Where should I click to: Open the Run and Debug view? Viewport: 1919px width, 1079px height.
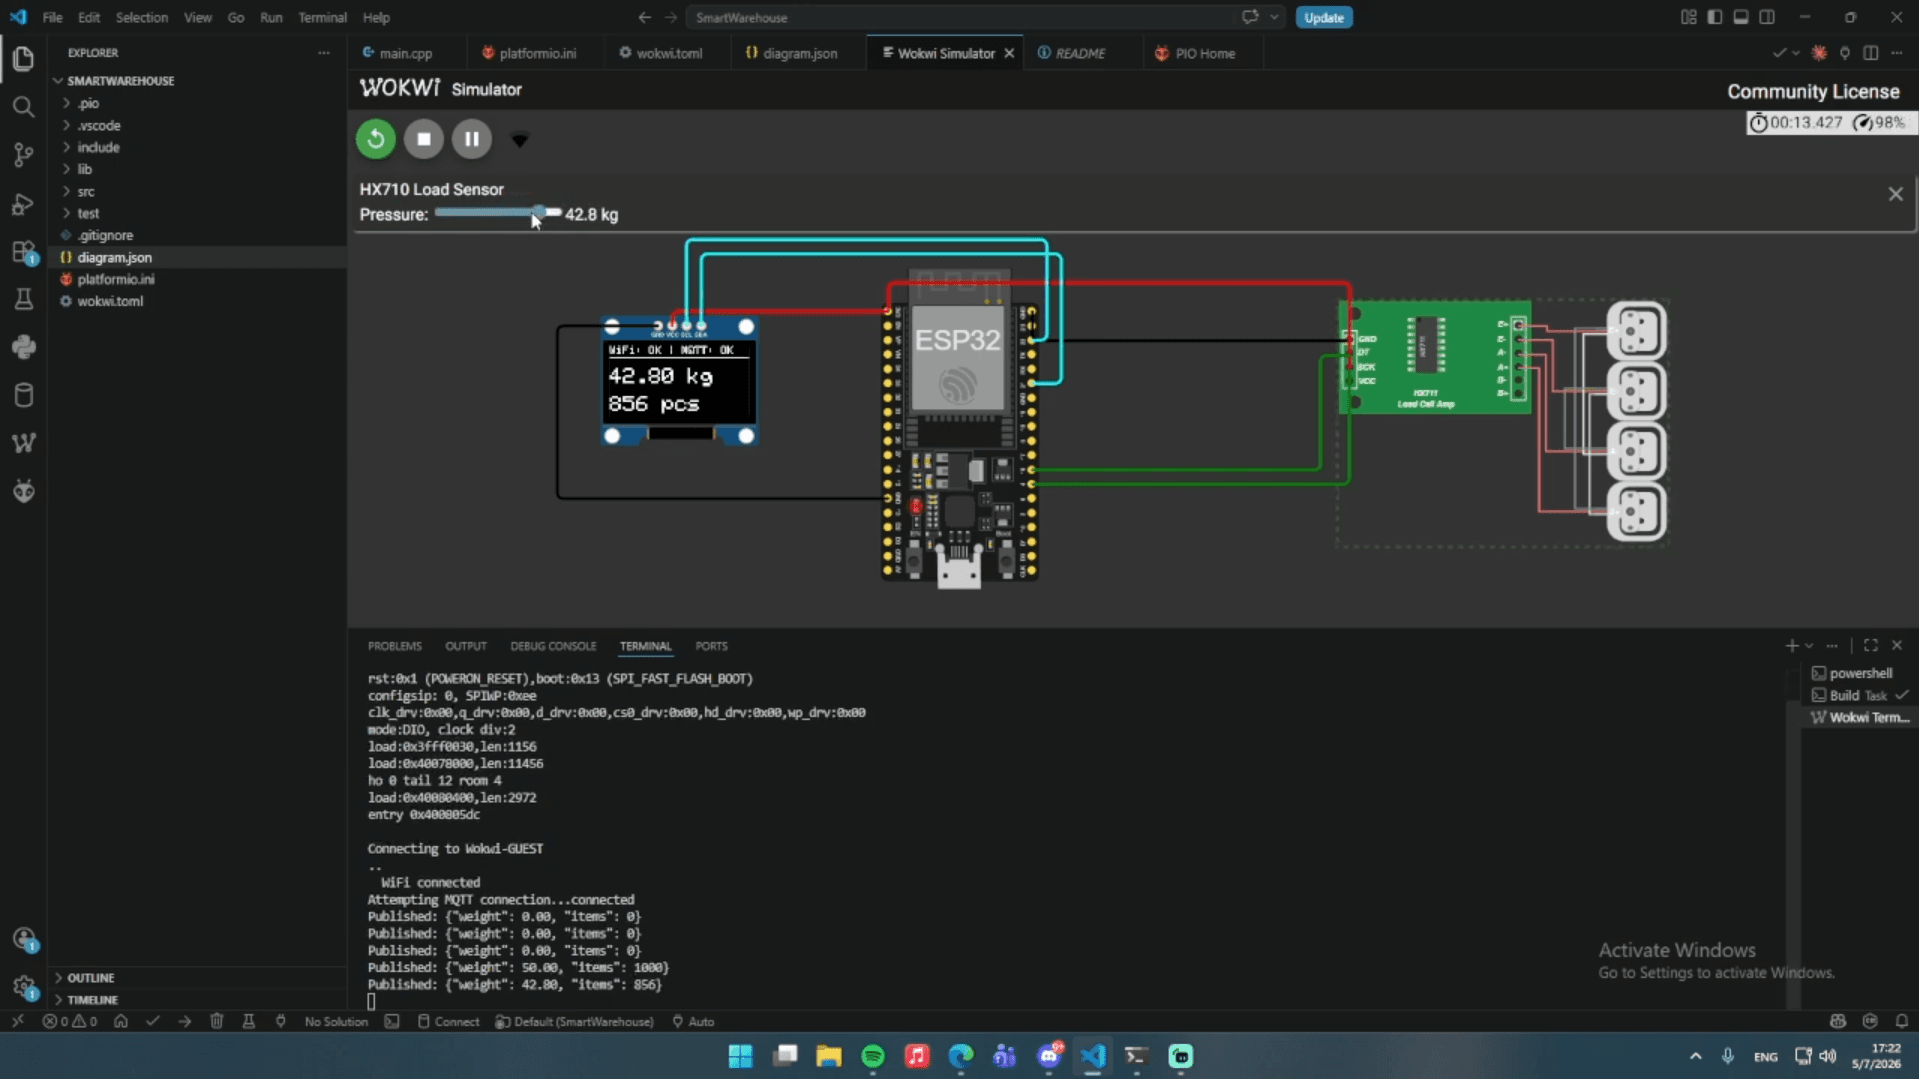click(x=23, y=203)
